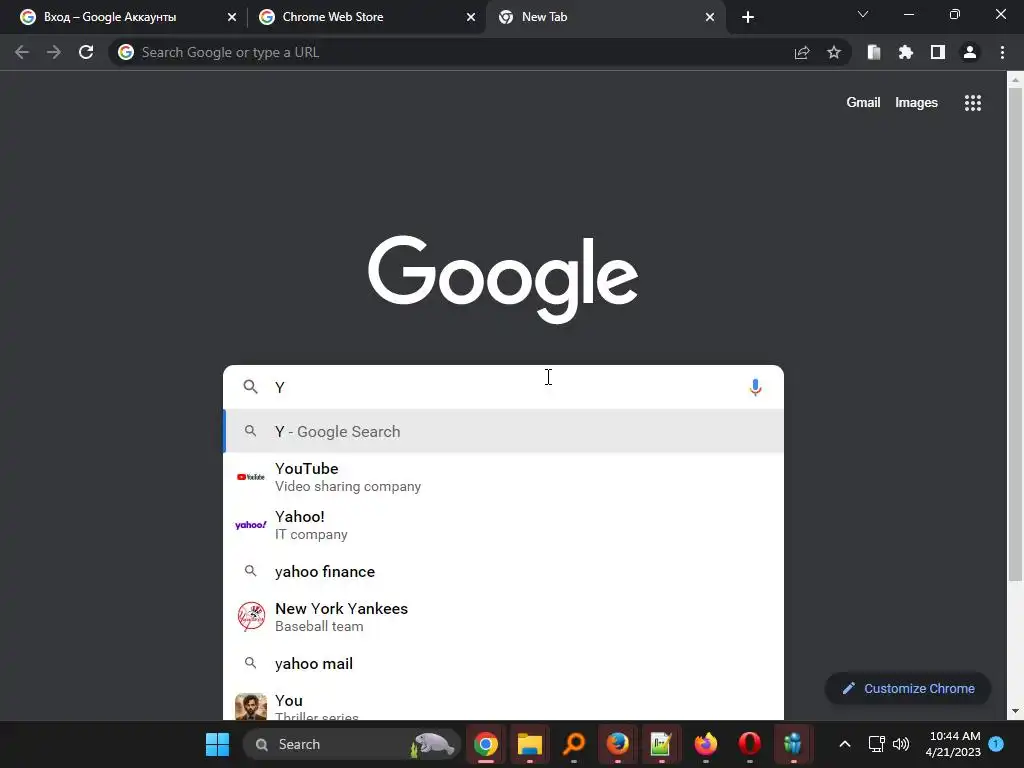Open the Windows Start menu
Viewport: 1024px width, 768px height.
pyautogui.click(x=217, y=744)
